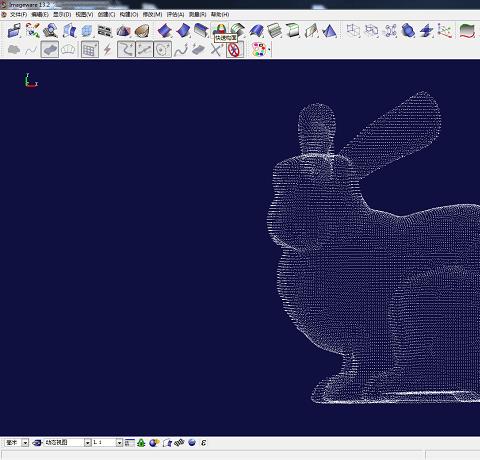The height and width of the screenshot is (460, 480).
Task: Click the gray flat surface snap icon
Action: pyautogui.click(x=198, y=50)
